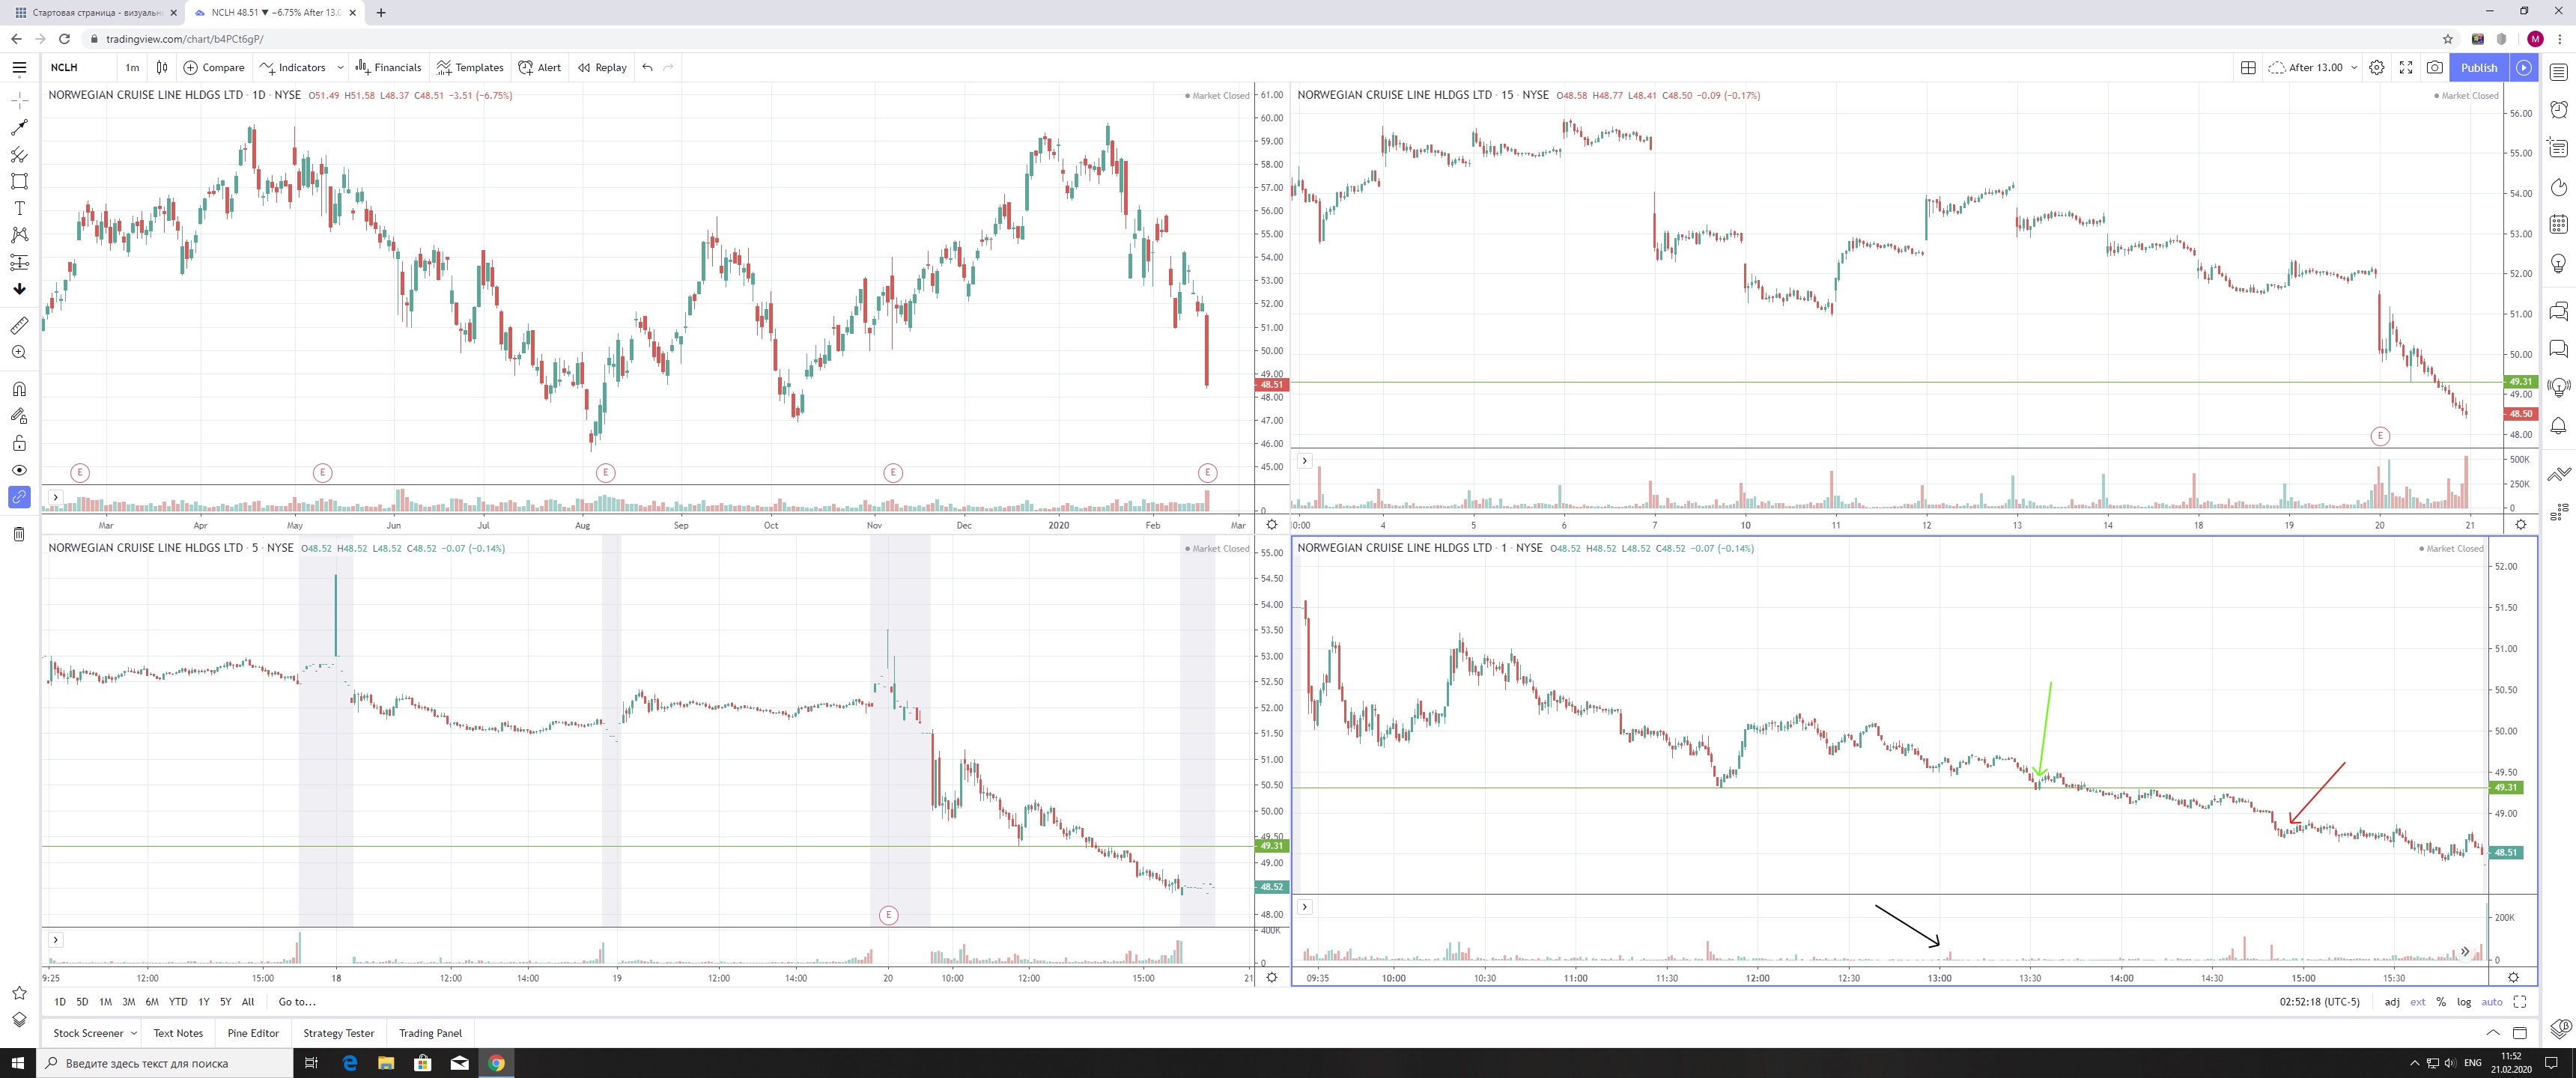Toggle hide all drawings eye icon

click(19, 470)
